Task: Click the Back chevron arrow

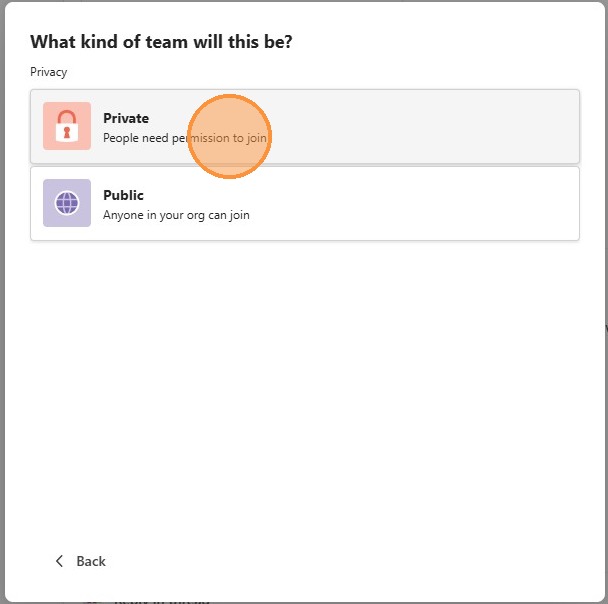Action: click(60, 561)
